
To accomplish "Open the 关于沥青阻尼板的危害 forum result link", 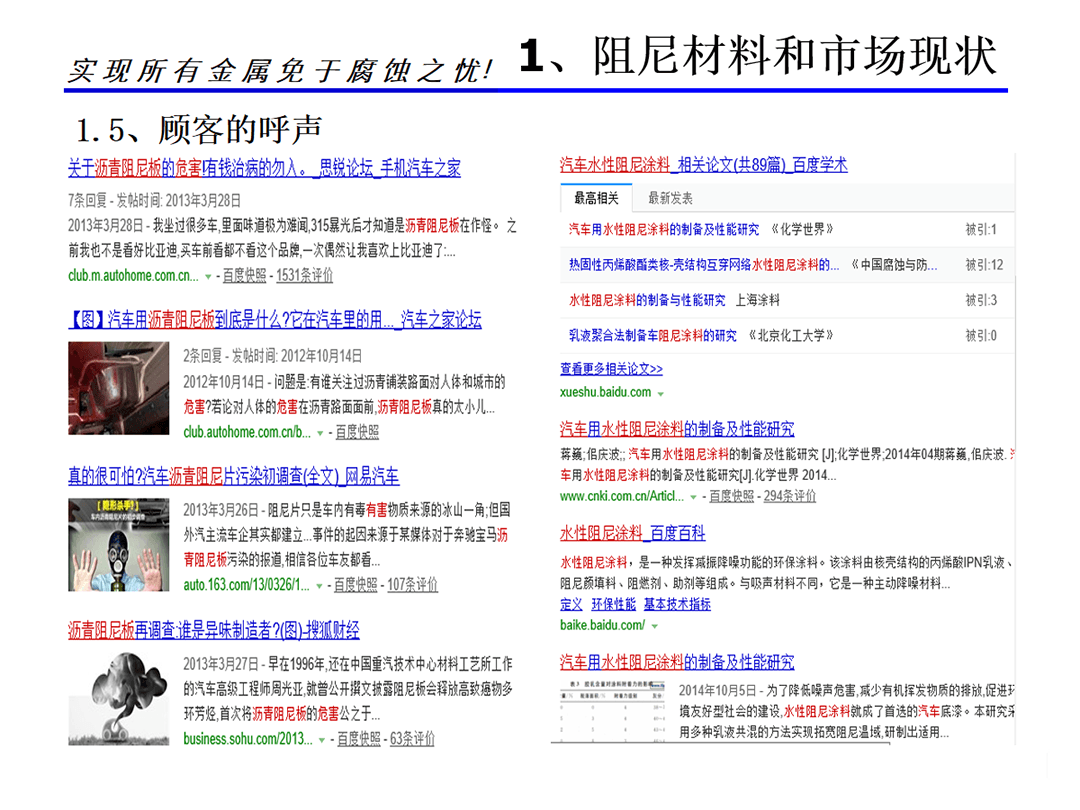I will [x=264, y=167].
